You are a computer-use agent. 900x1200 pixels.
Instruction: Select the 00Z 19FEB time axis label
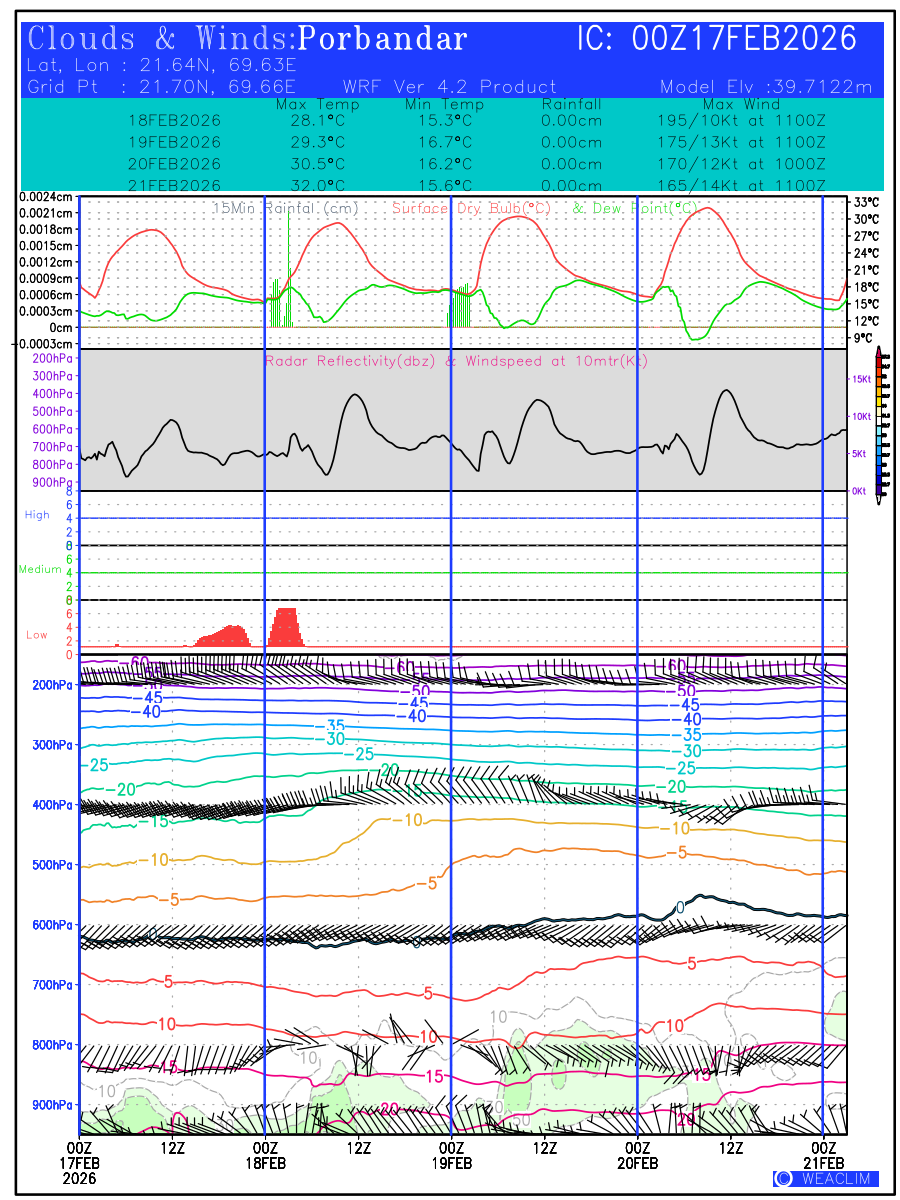[x=451, y=1155]
